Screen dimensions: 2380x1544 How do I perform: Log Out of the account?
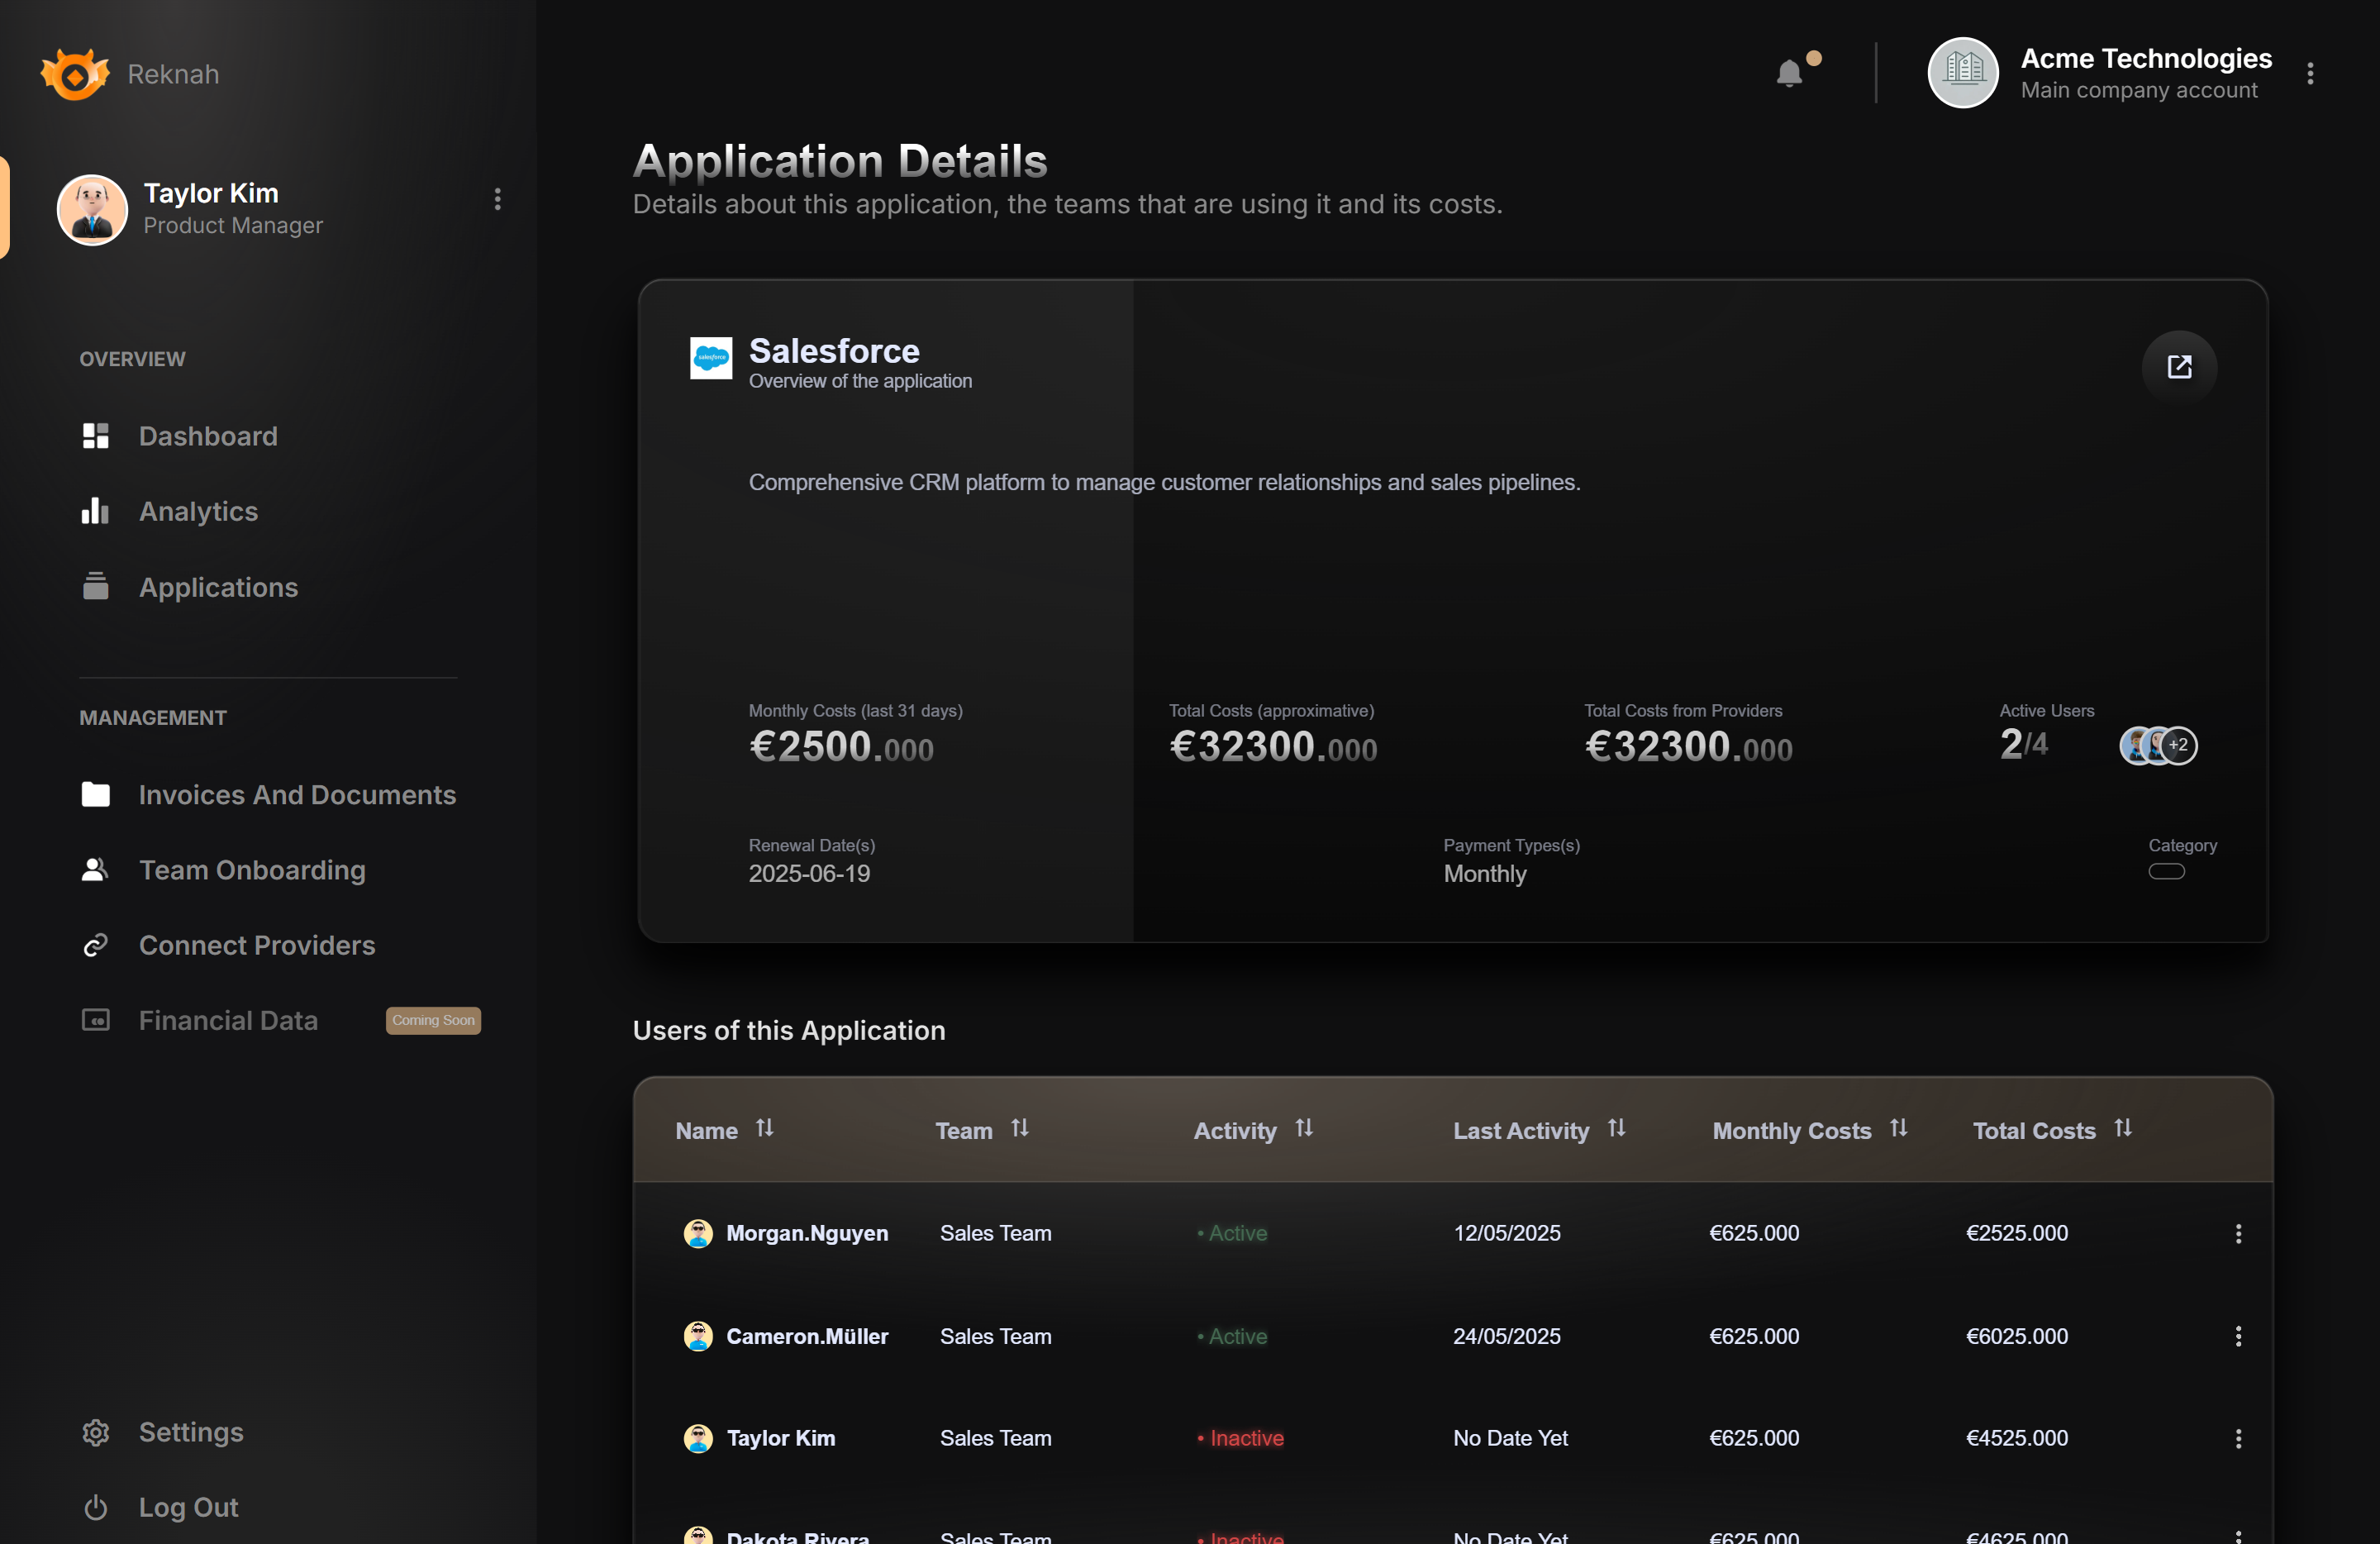188,1507
